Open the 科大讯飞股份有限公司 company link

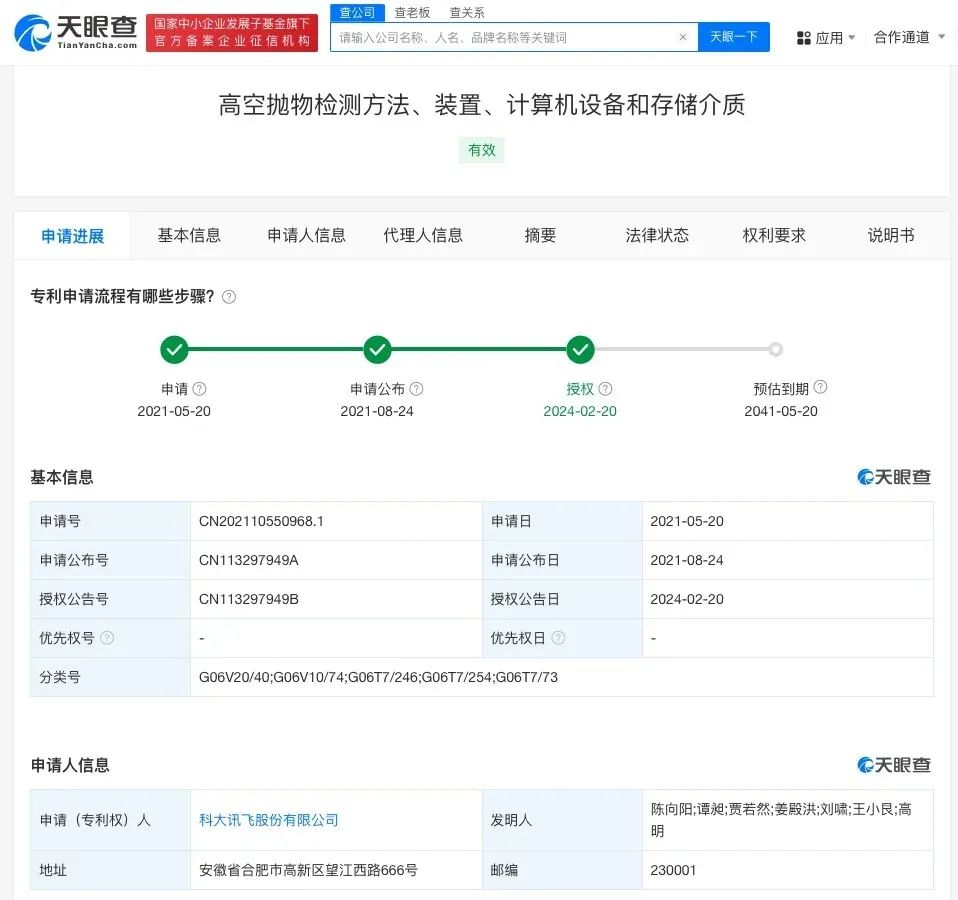[x=269, y=820]
